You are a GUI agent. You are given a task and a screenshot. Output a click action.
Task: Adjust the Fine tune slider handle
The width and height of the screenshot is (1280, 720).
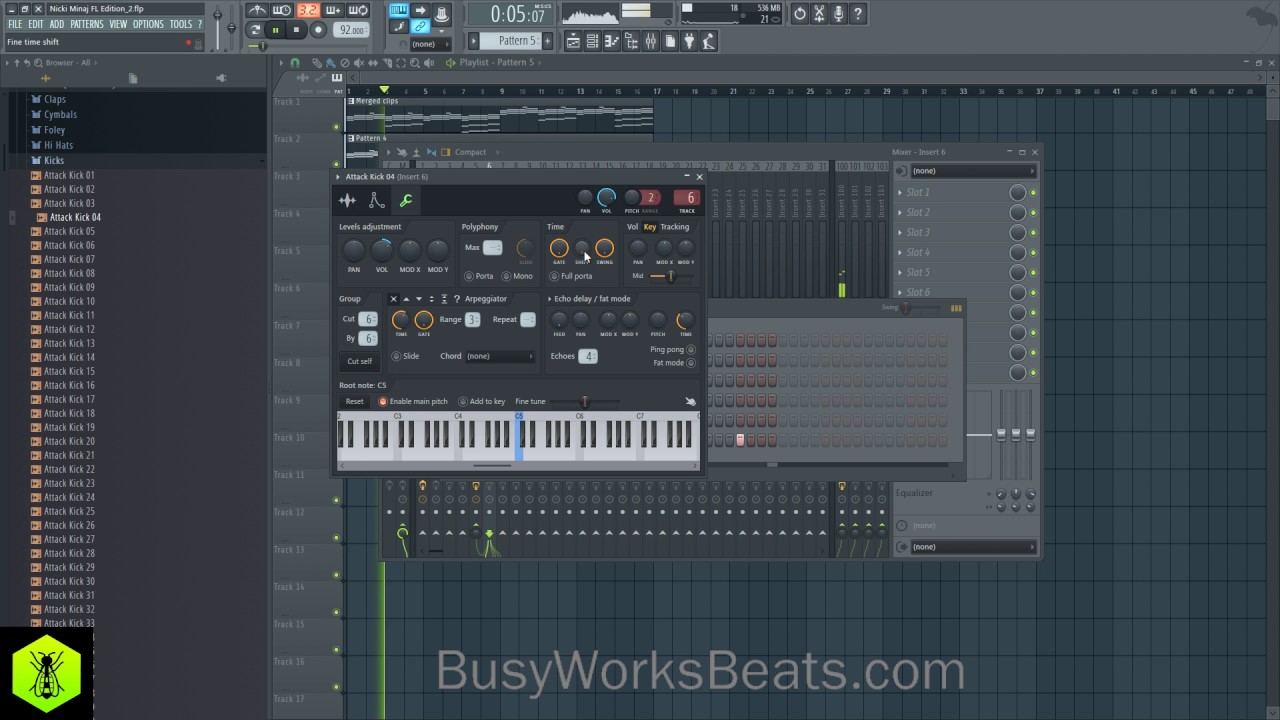[x=585, y=402]
